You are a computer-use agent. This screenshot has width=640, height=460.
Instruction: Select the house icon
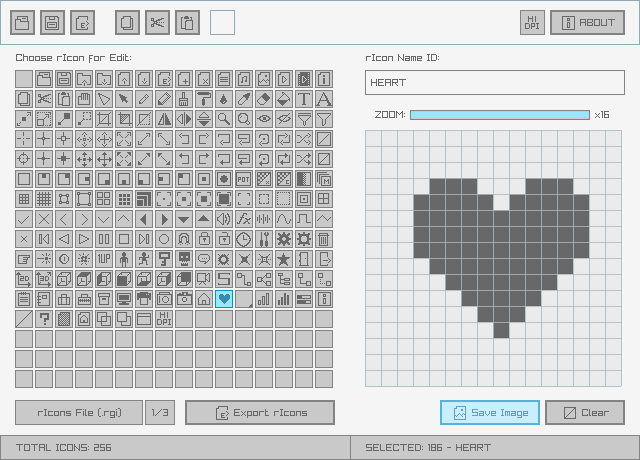tap(204, 299)
